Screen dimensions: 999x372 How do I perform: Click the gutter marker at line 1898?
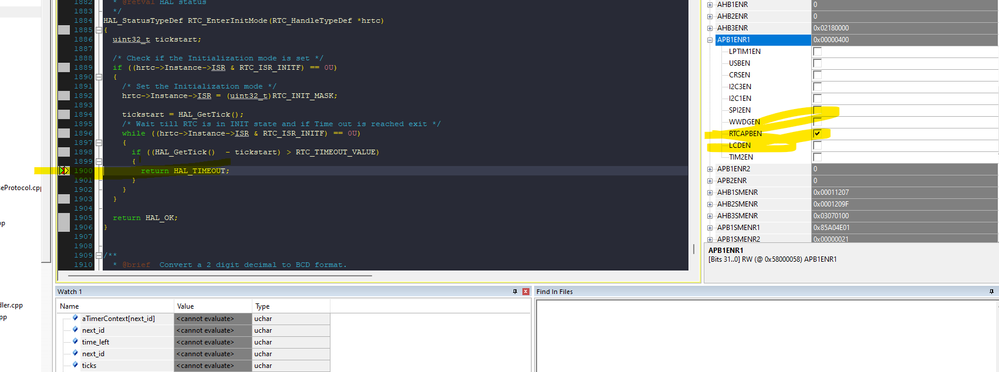[64, 152]
